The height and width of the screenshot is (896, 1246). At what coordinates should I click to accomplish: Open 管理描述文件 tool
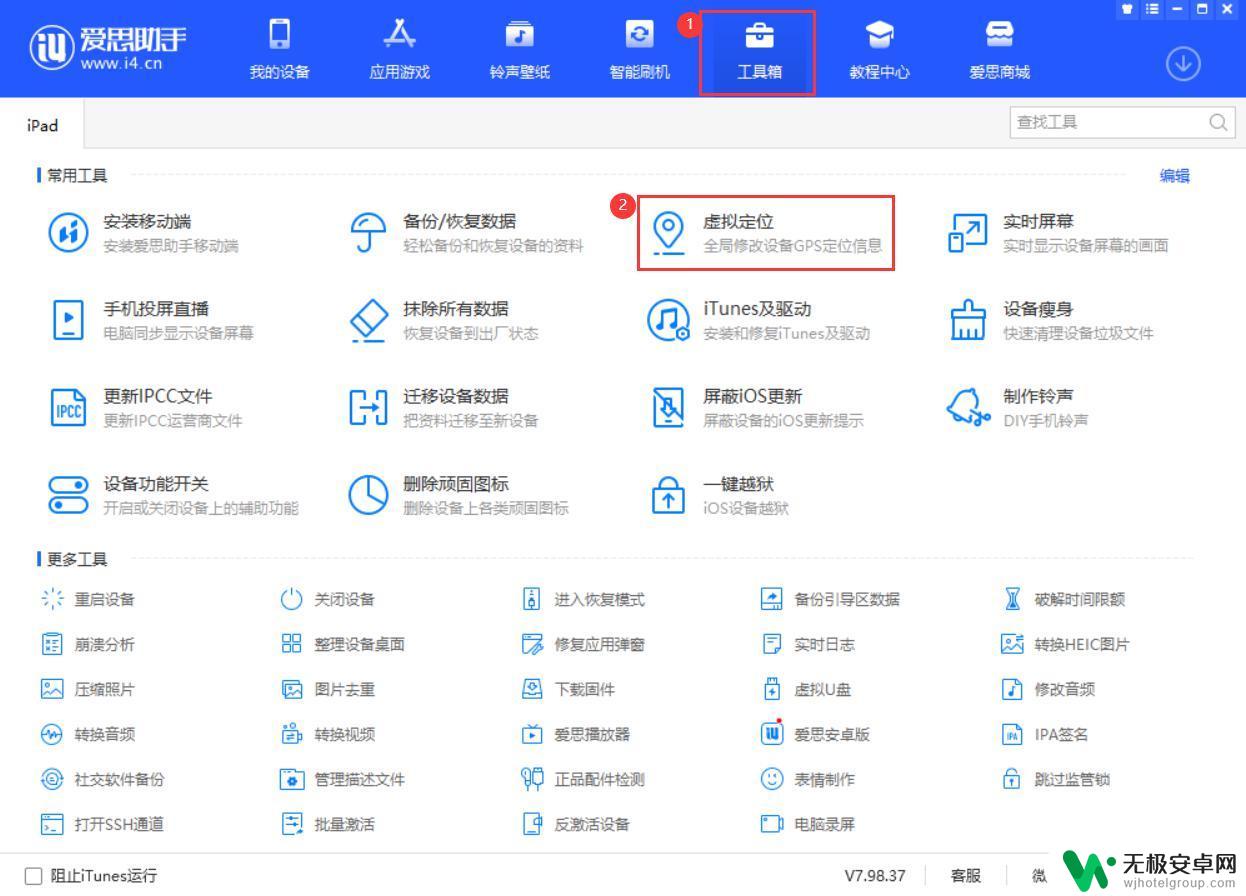(x=343, y=779)
